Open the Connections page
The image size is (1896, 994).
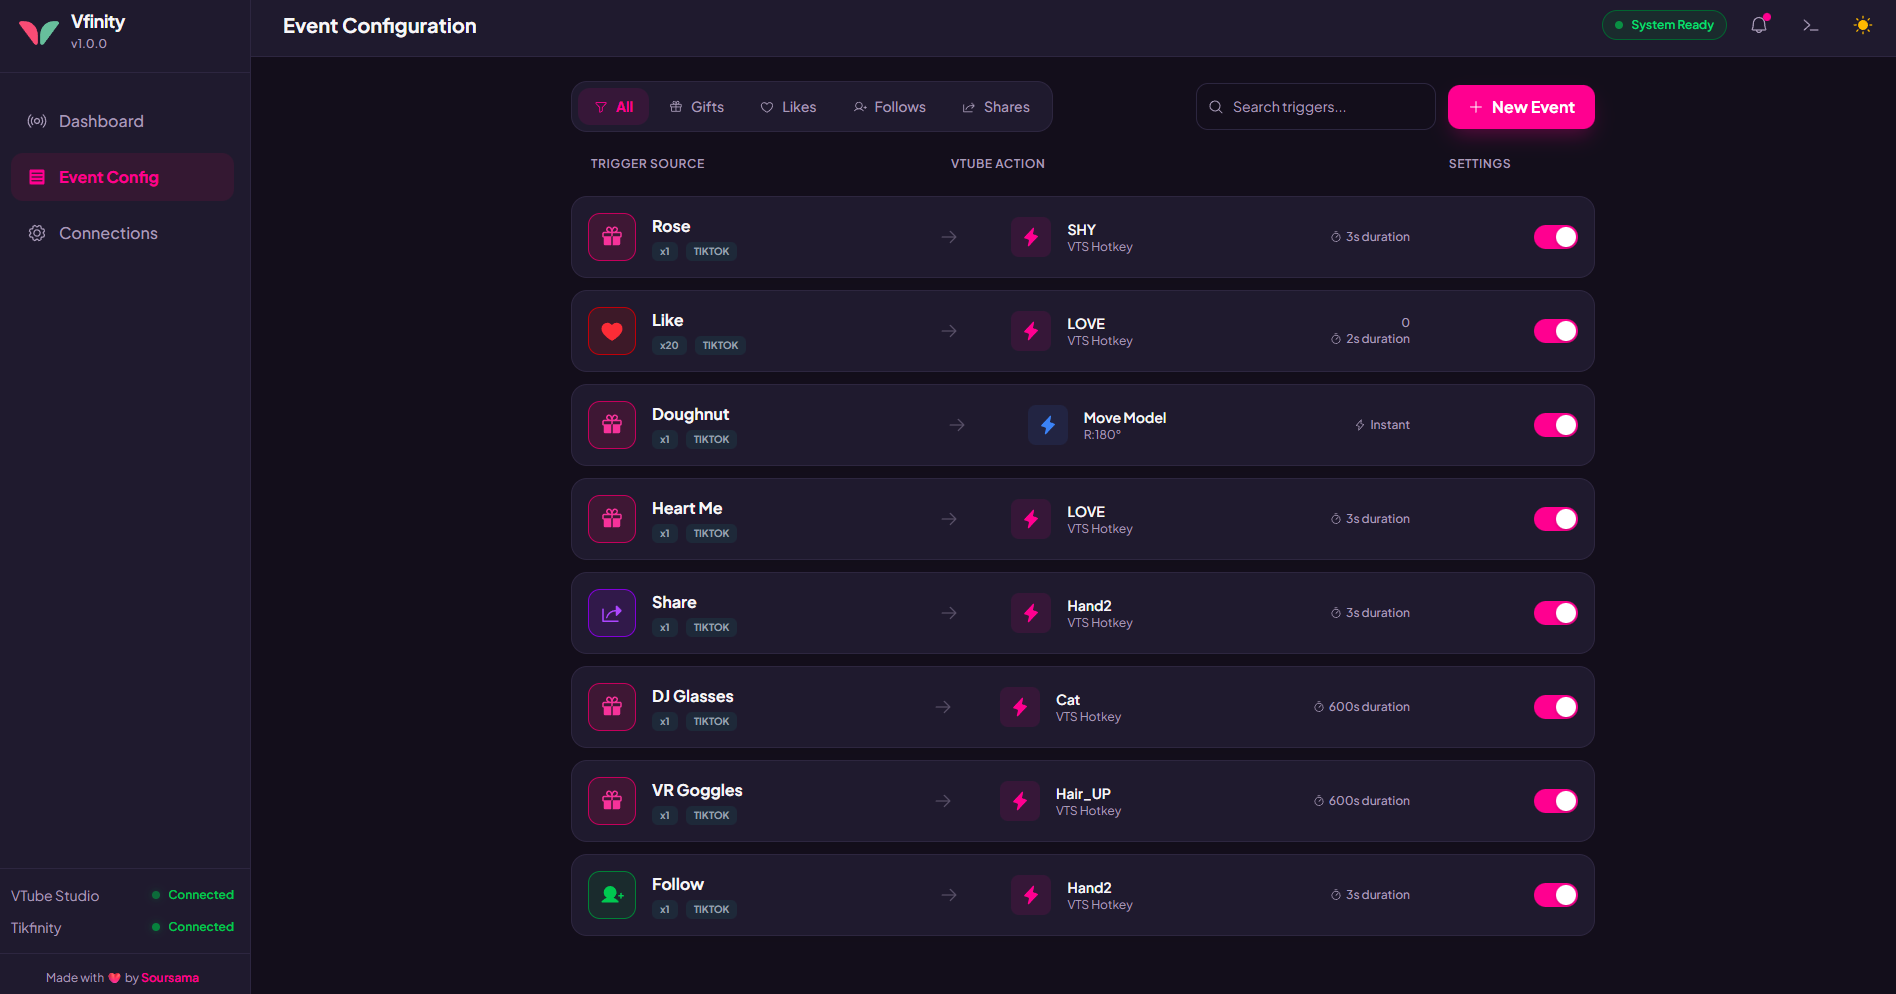pyautogui.click(x=108, y=233)
